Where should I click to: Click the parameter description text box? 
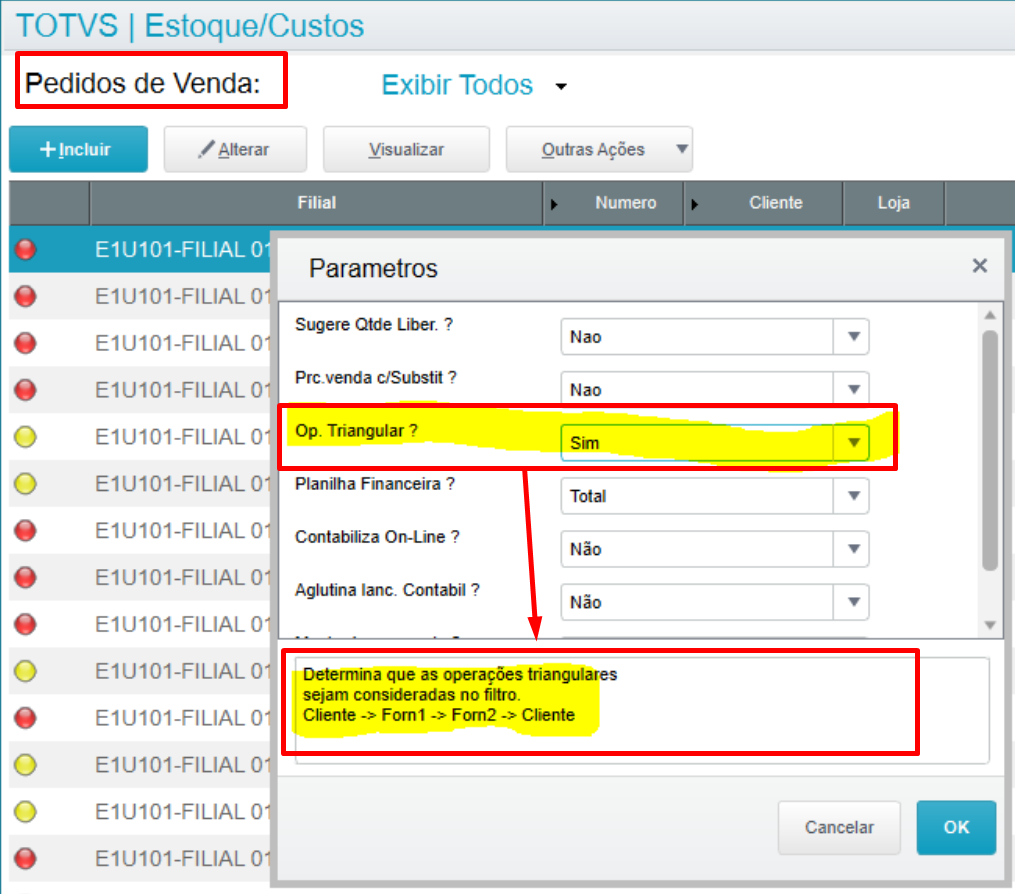pos(641,711)
